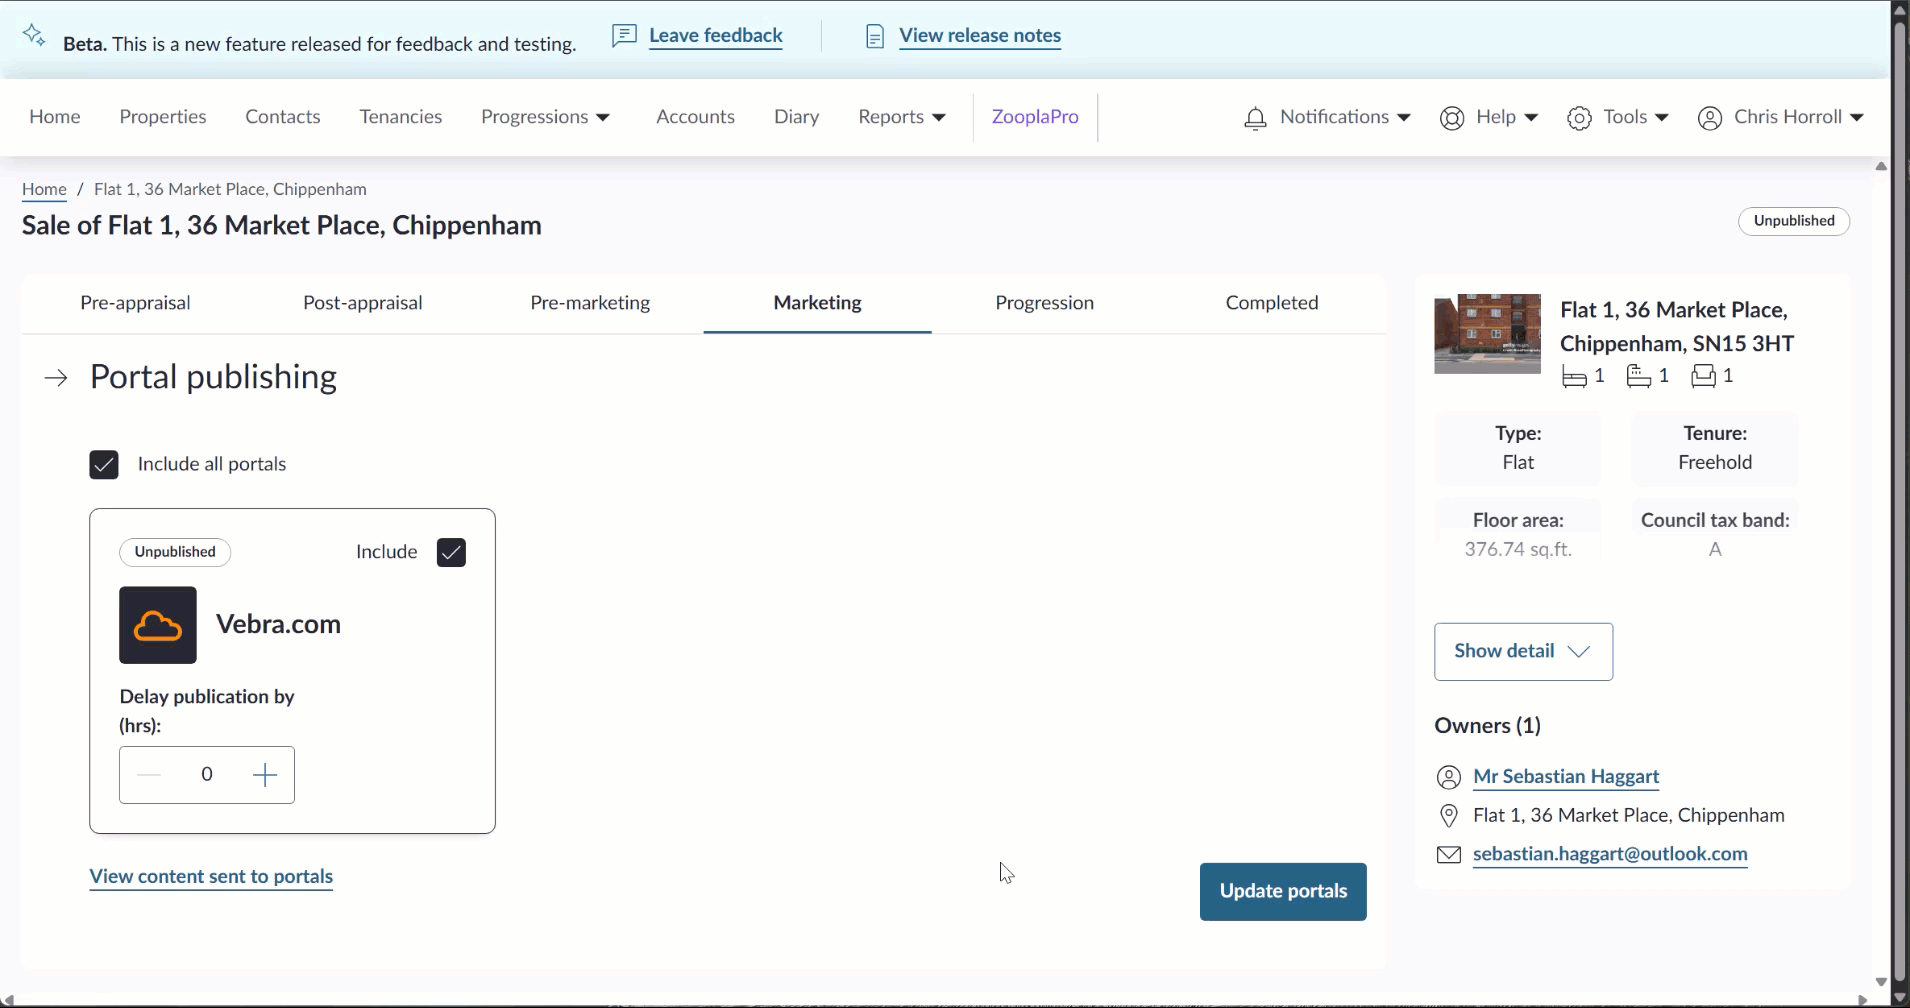This screenshot has height=1008, width=1910.
Task: Open Properties in navigation bar
Action: point(163,117)
